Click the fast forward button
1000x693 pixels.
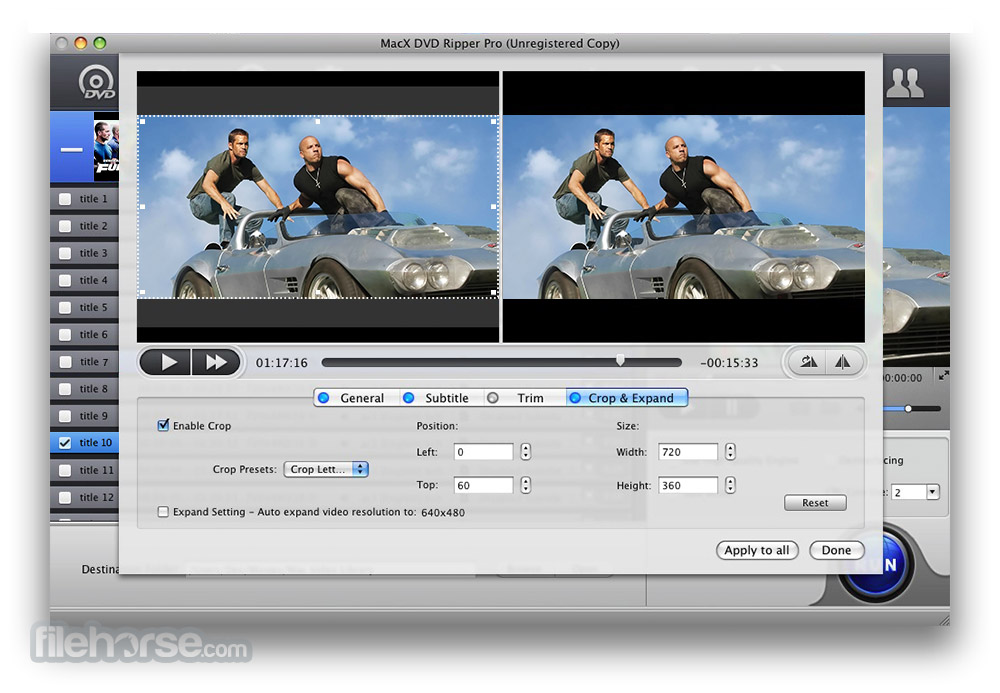[216, 362]
